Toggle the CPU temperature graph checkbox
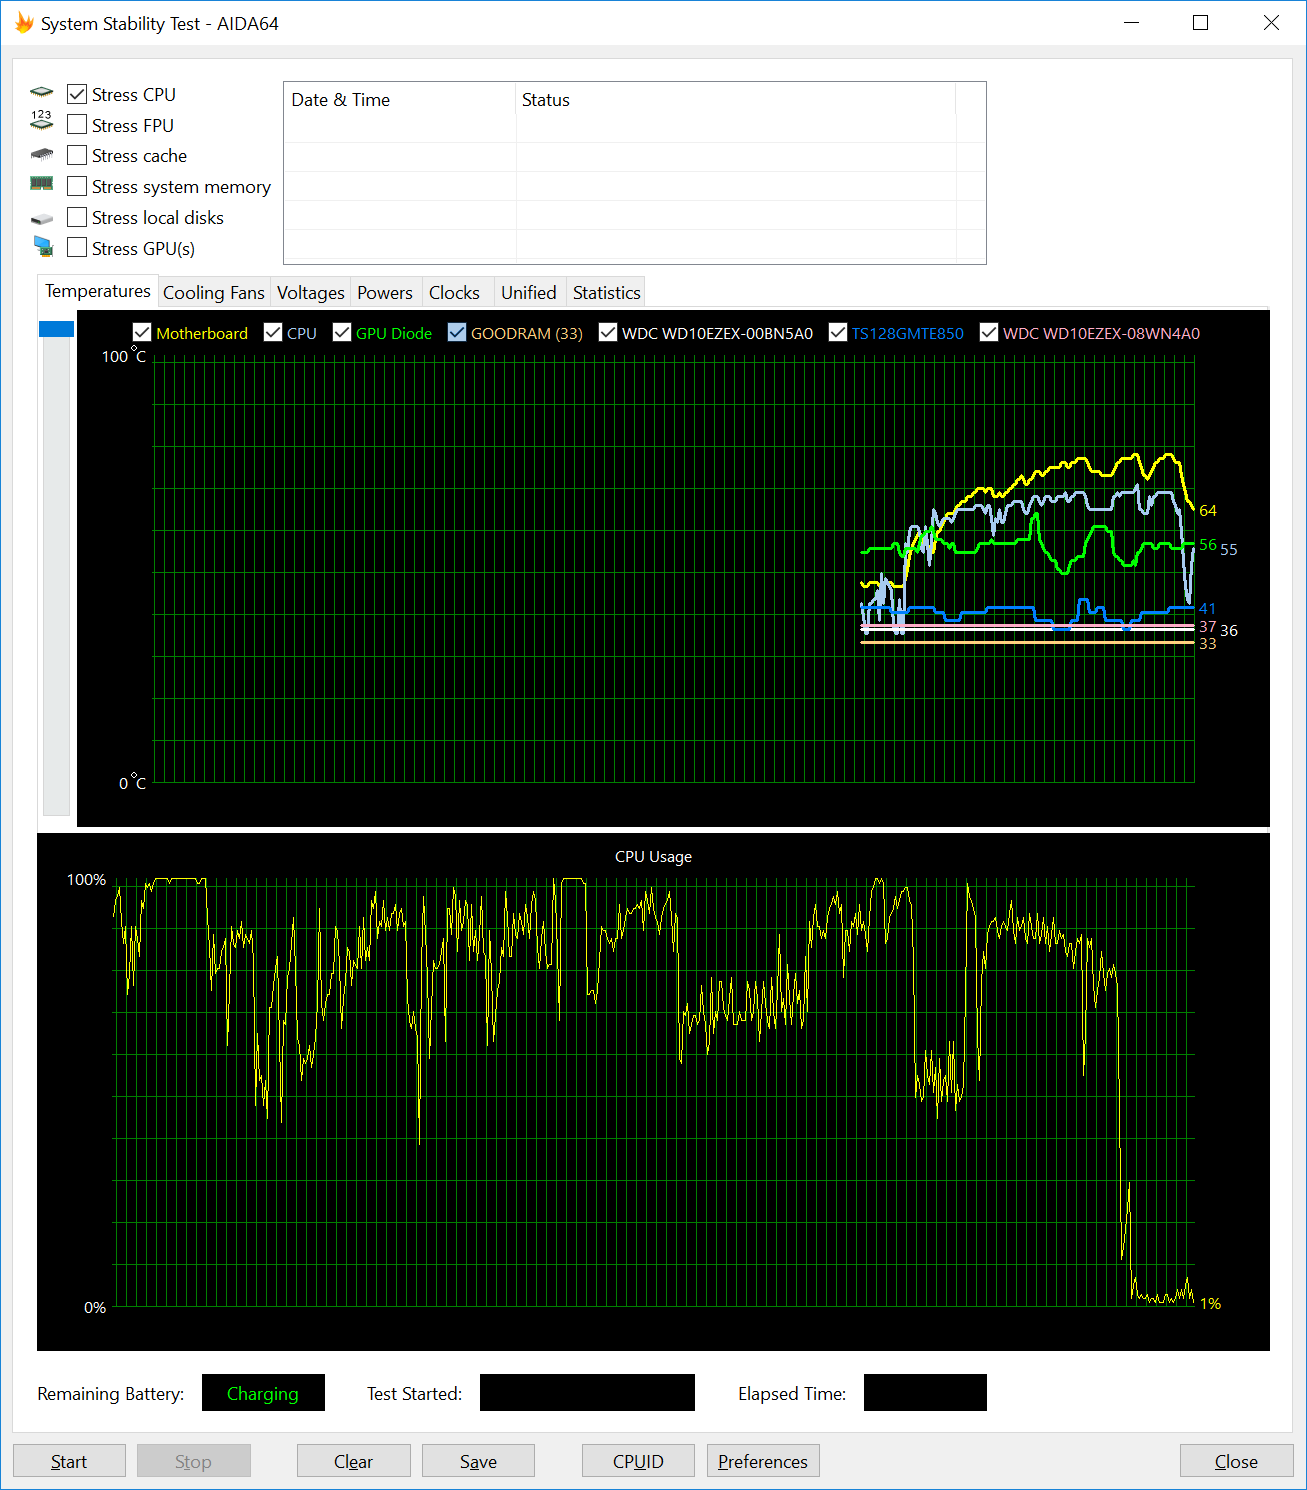Viewport: 1307px width, 1490px height. coord(273,332)
